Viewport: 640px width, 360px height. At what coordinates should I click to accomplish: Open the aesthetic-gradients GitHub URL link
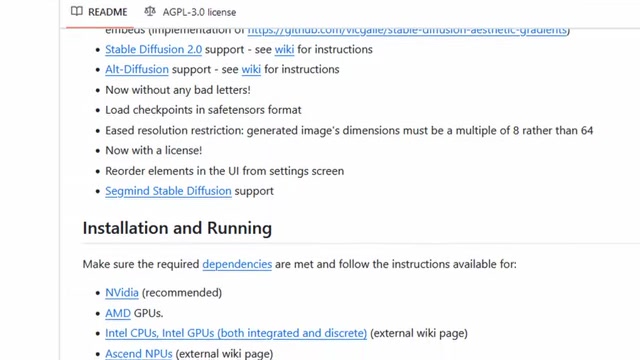click(x=407, y=30)
